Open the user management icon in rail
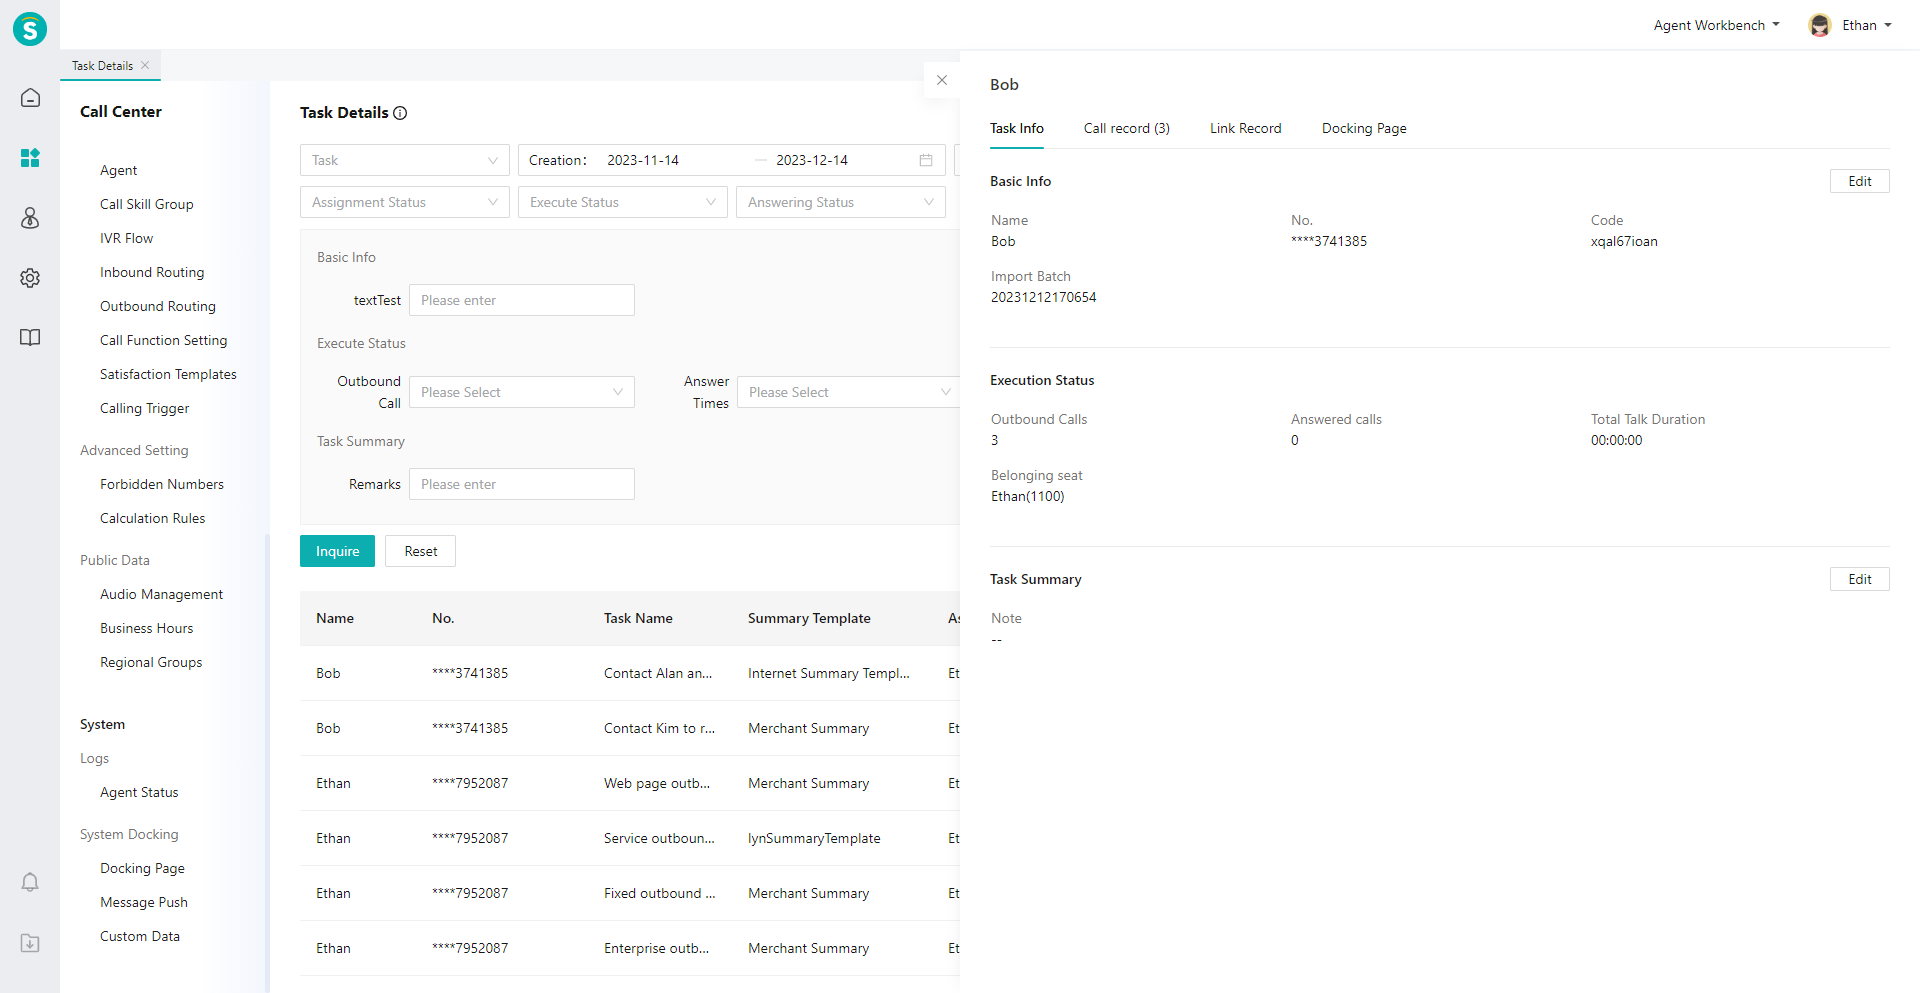This screenshot has height=993, width=1920. tap(30, 218)
